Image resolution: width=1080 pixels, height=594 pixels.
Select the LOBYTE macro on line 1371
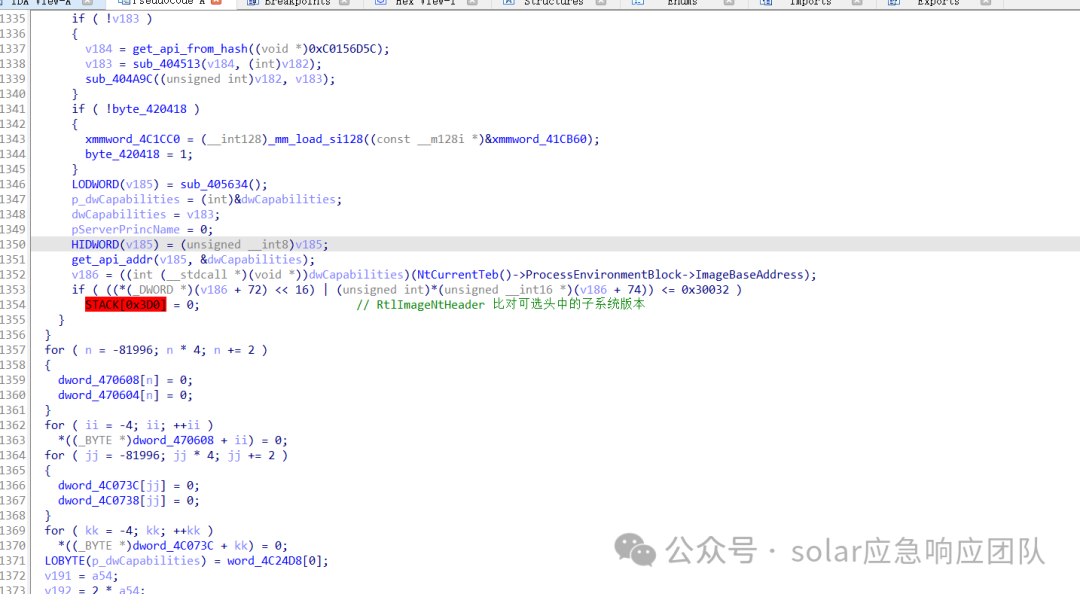(65, 561)
